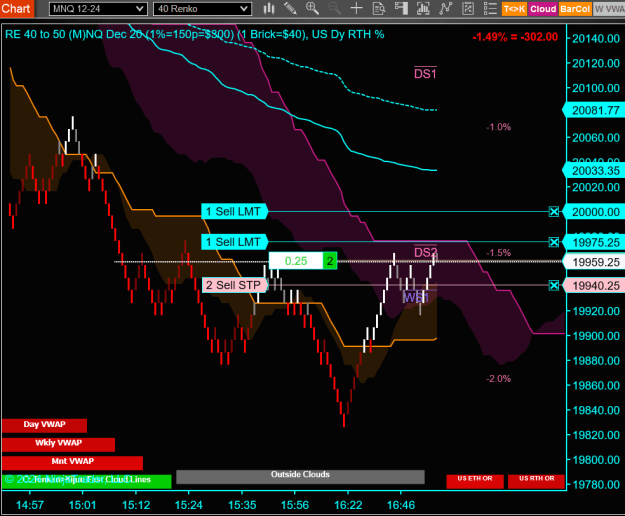Viewport: 625px width, 516px height.
Task: Toggle the T<>K button
Action: [x=514, y=9]
